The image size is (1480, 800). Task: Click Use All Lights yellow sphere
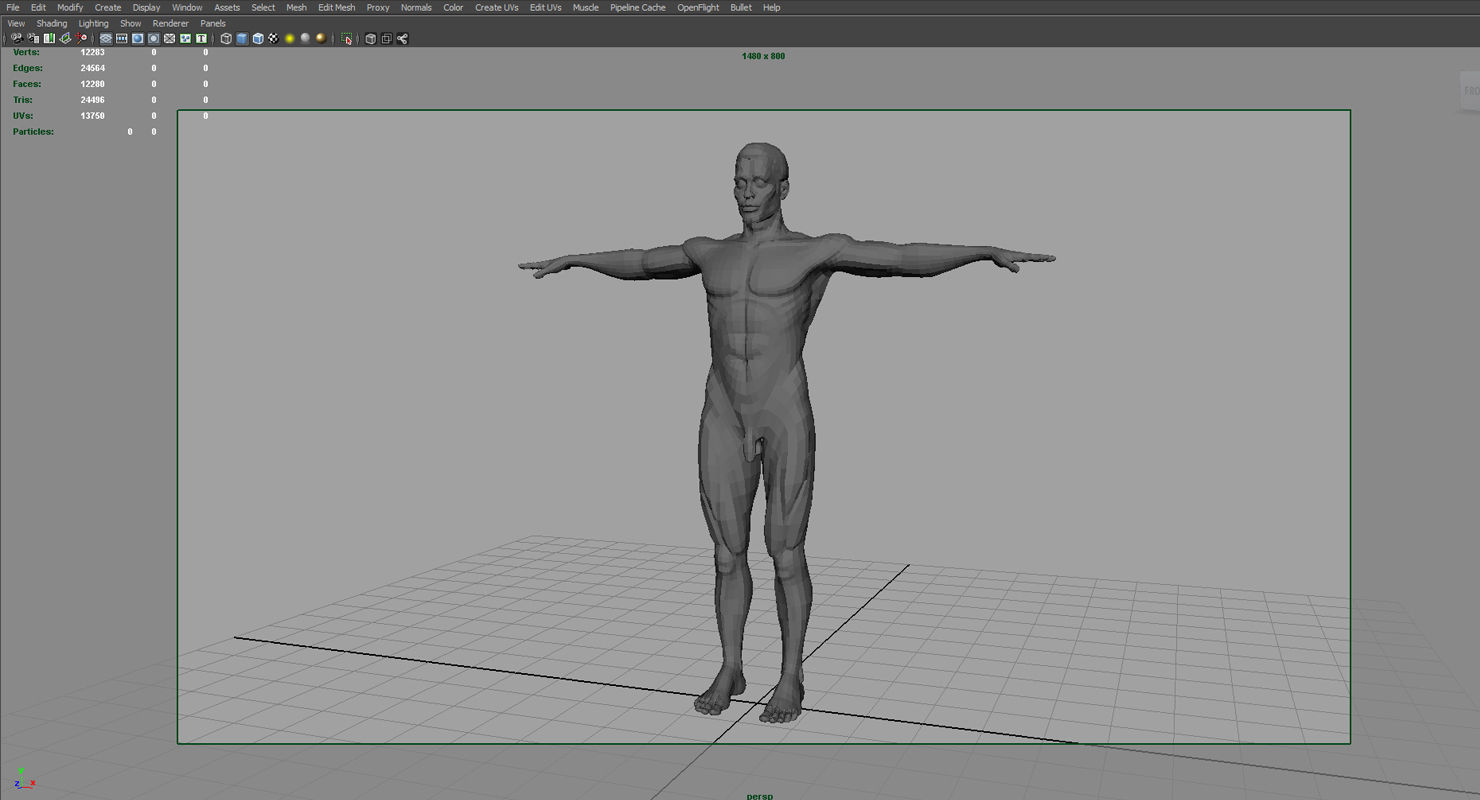(289, 38)
